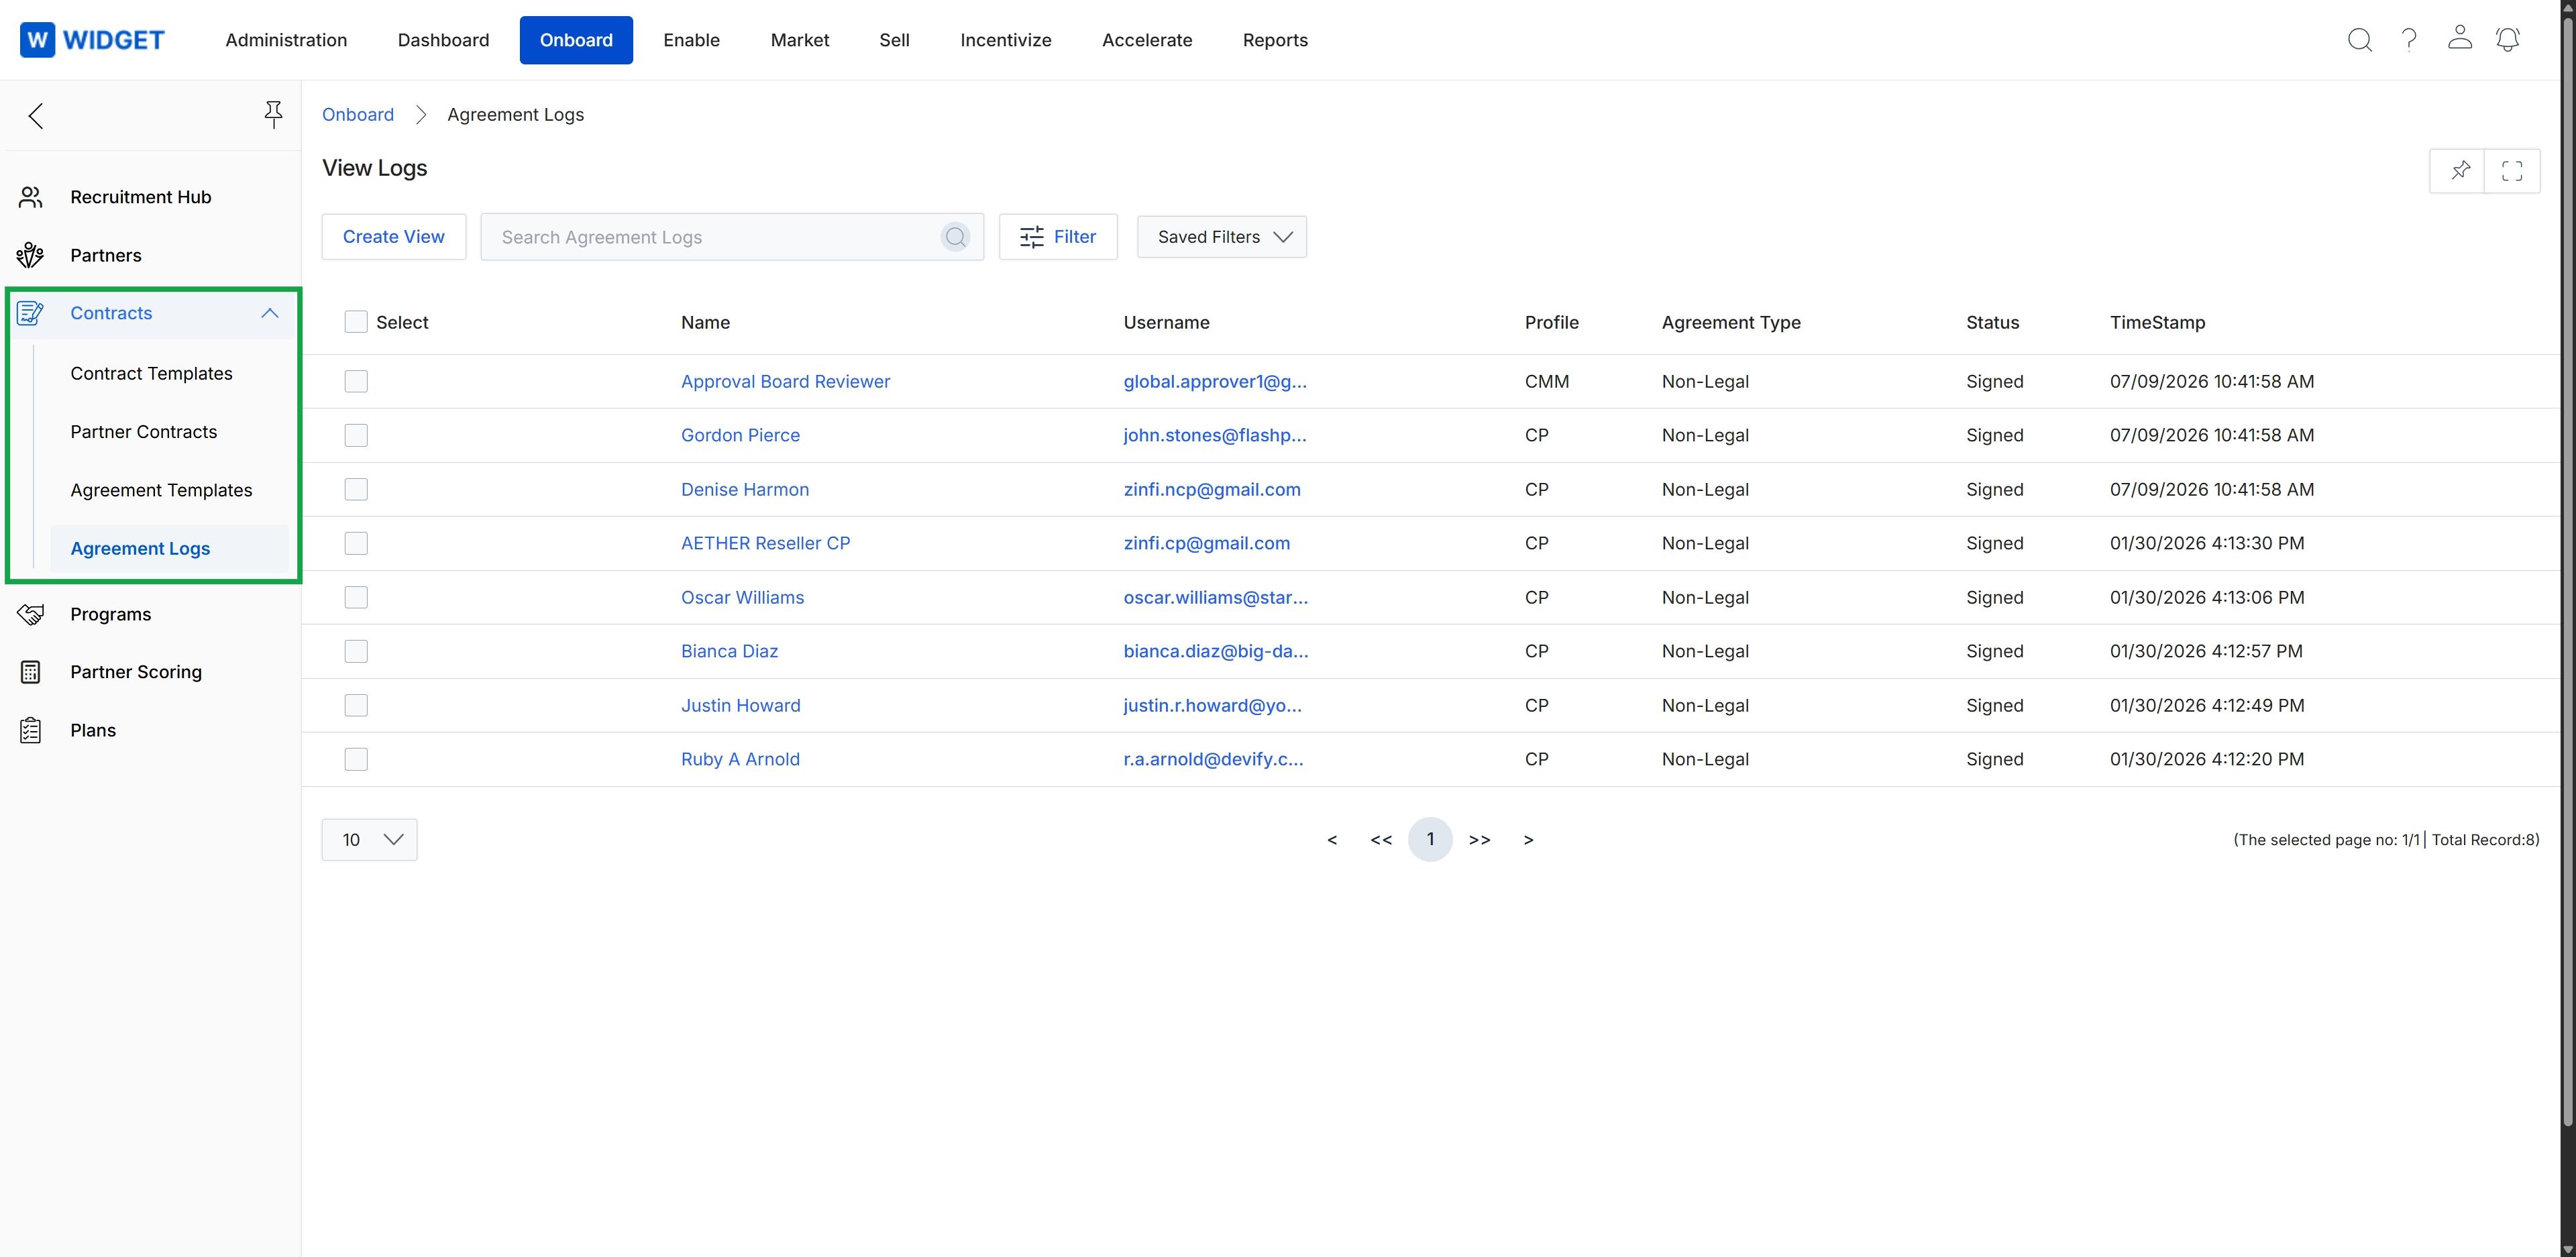The image size is (2576, 1257).
Task: Open the page size 10 dropdown
Action: pos(369,840)
